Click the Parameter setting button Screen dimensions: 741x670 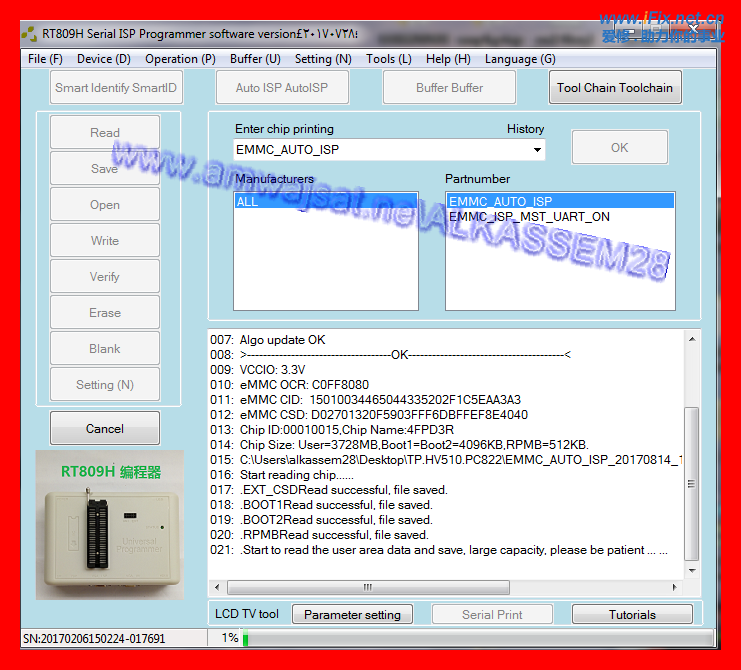tap(352, 615)
